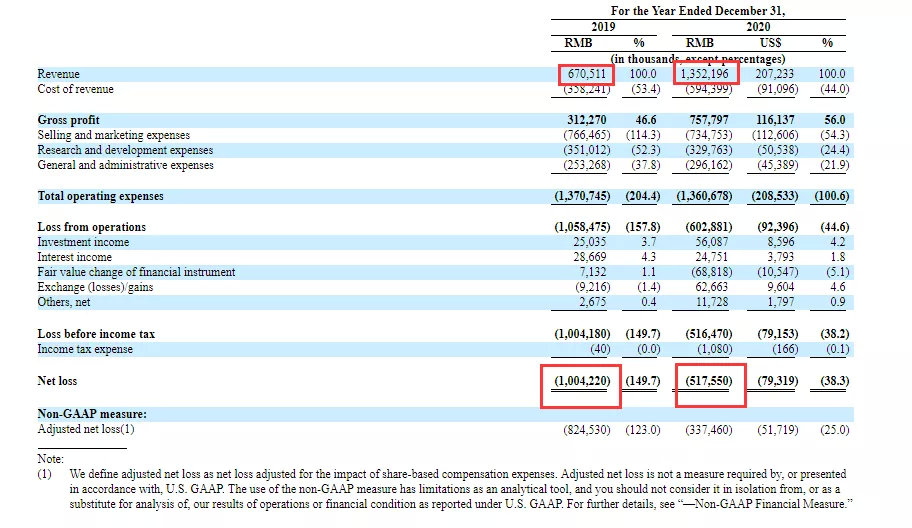Select the Total operating expenses row label
The height and width of the screenshot is (528, 912).
point(100,196)
